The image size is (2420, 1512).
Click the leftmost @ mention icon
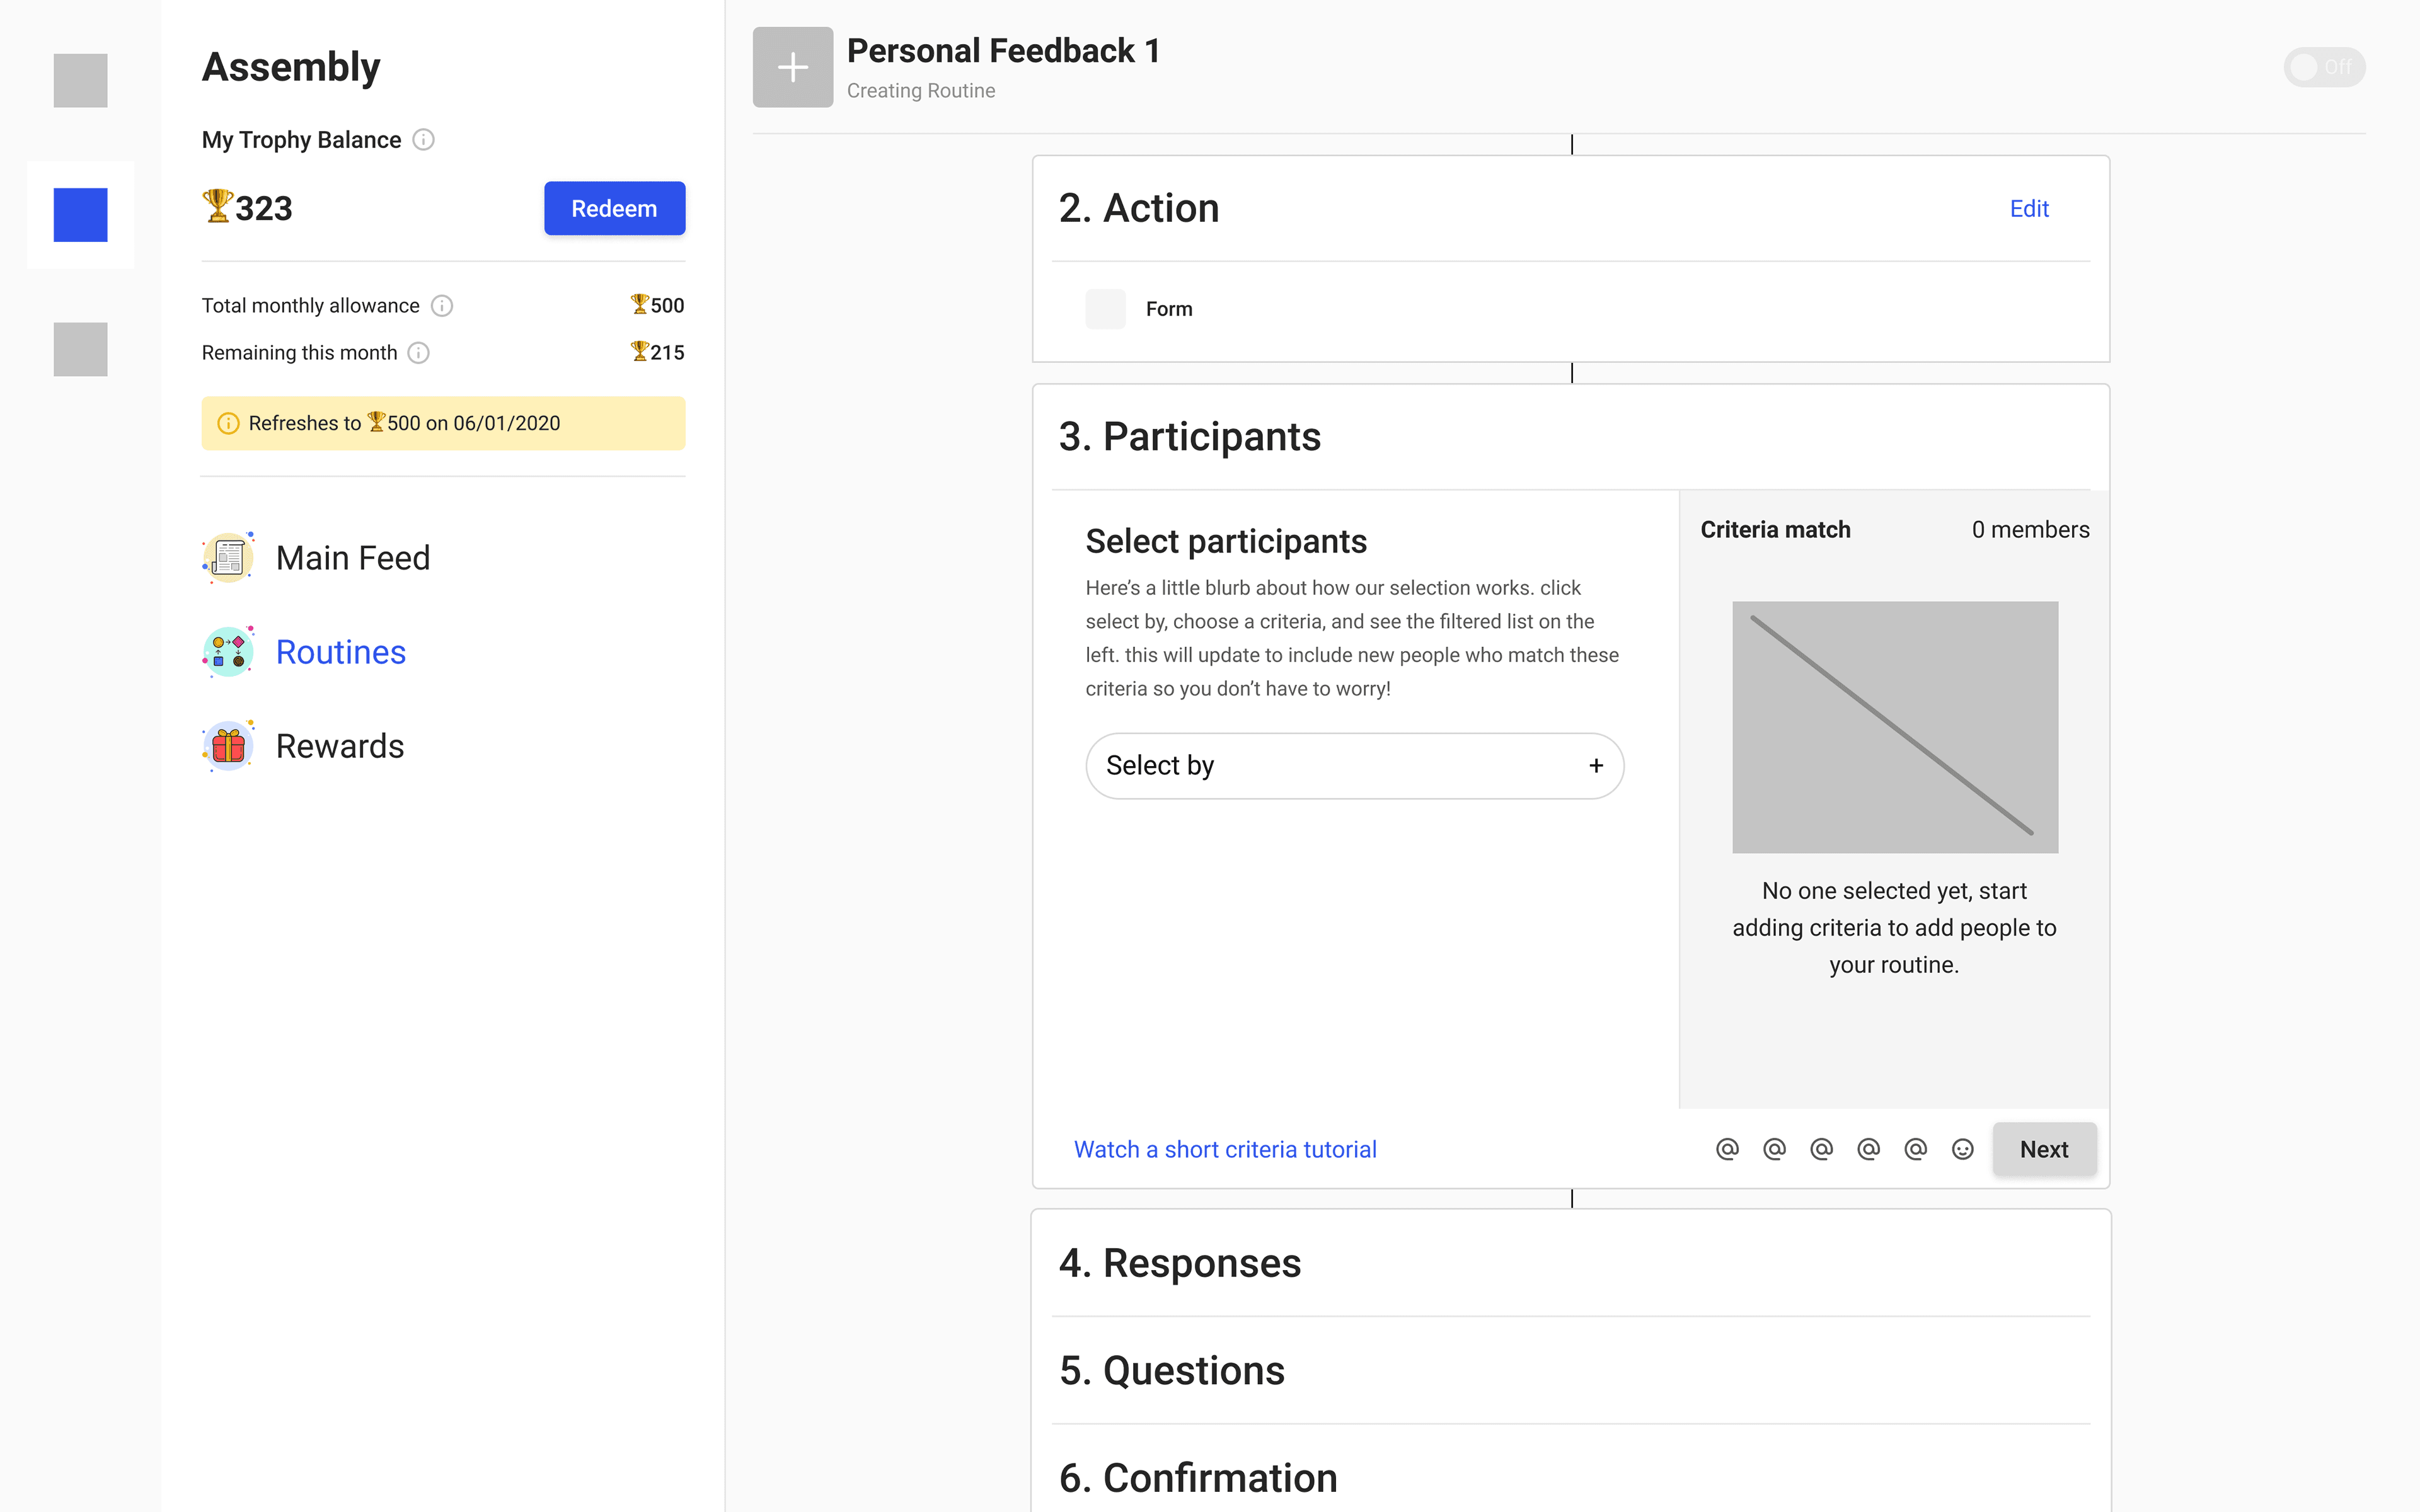coord(1727,1149)
